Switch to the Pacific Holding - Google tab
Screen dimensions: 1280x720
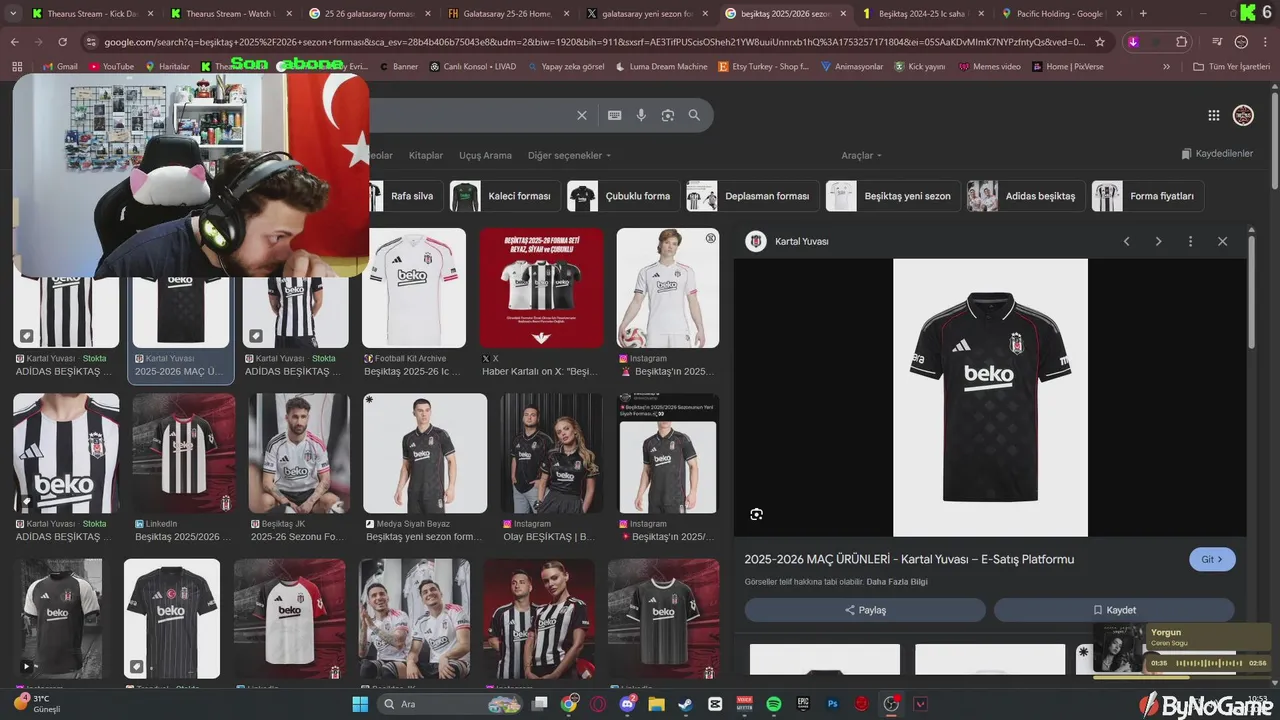[1060, 14]
